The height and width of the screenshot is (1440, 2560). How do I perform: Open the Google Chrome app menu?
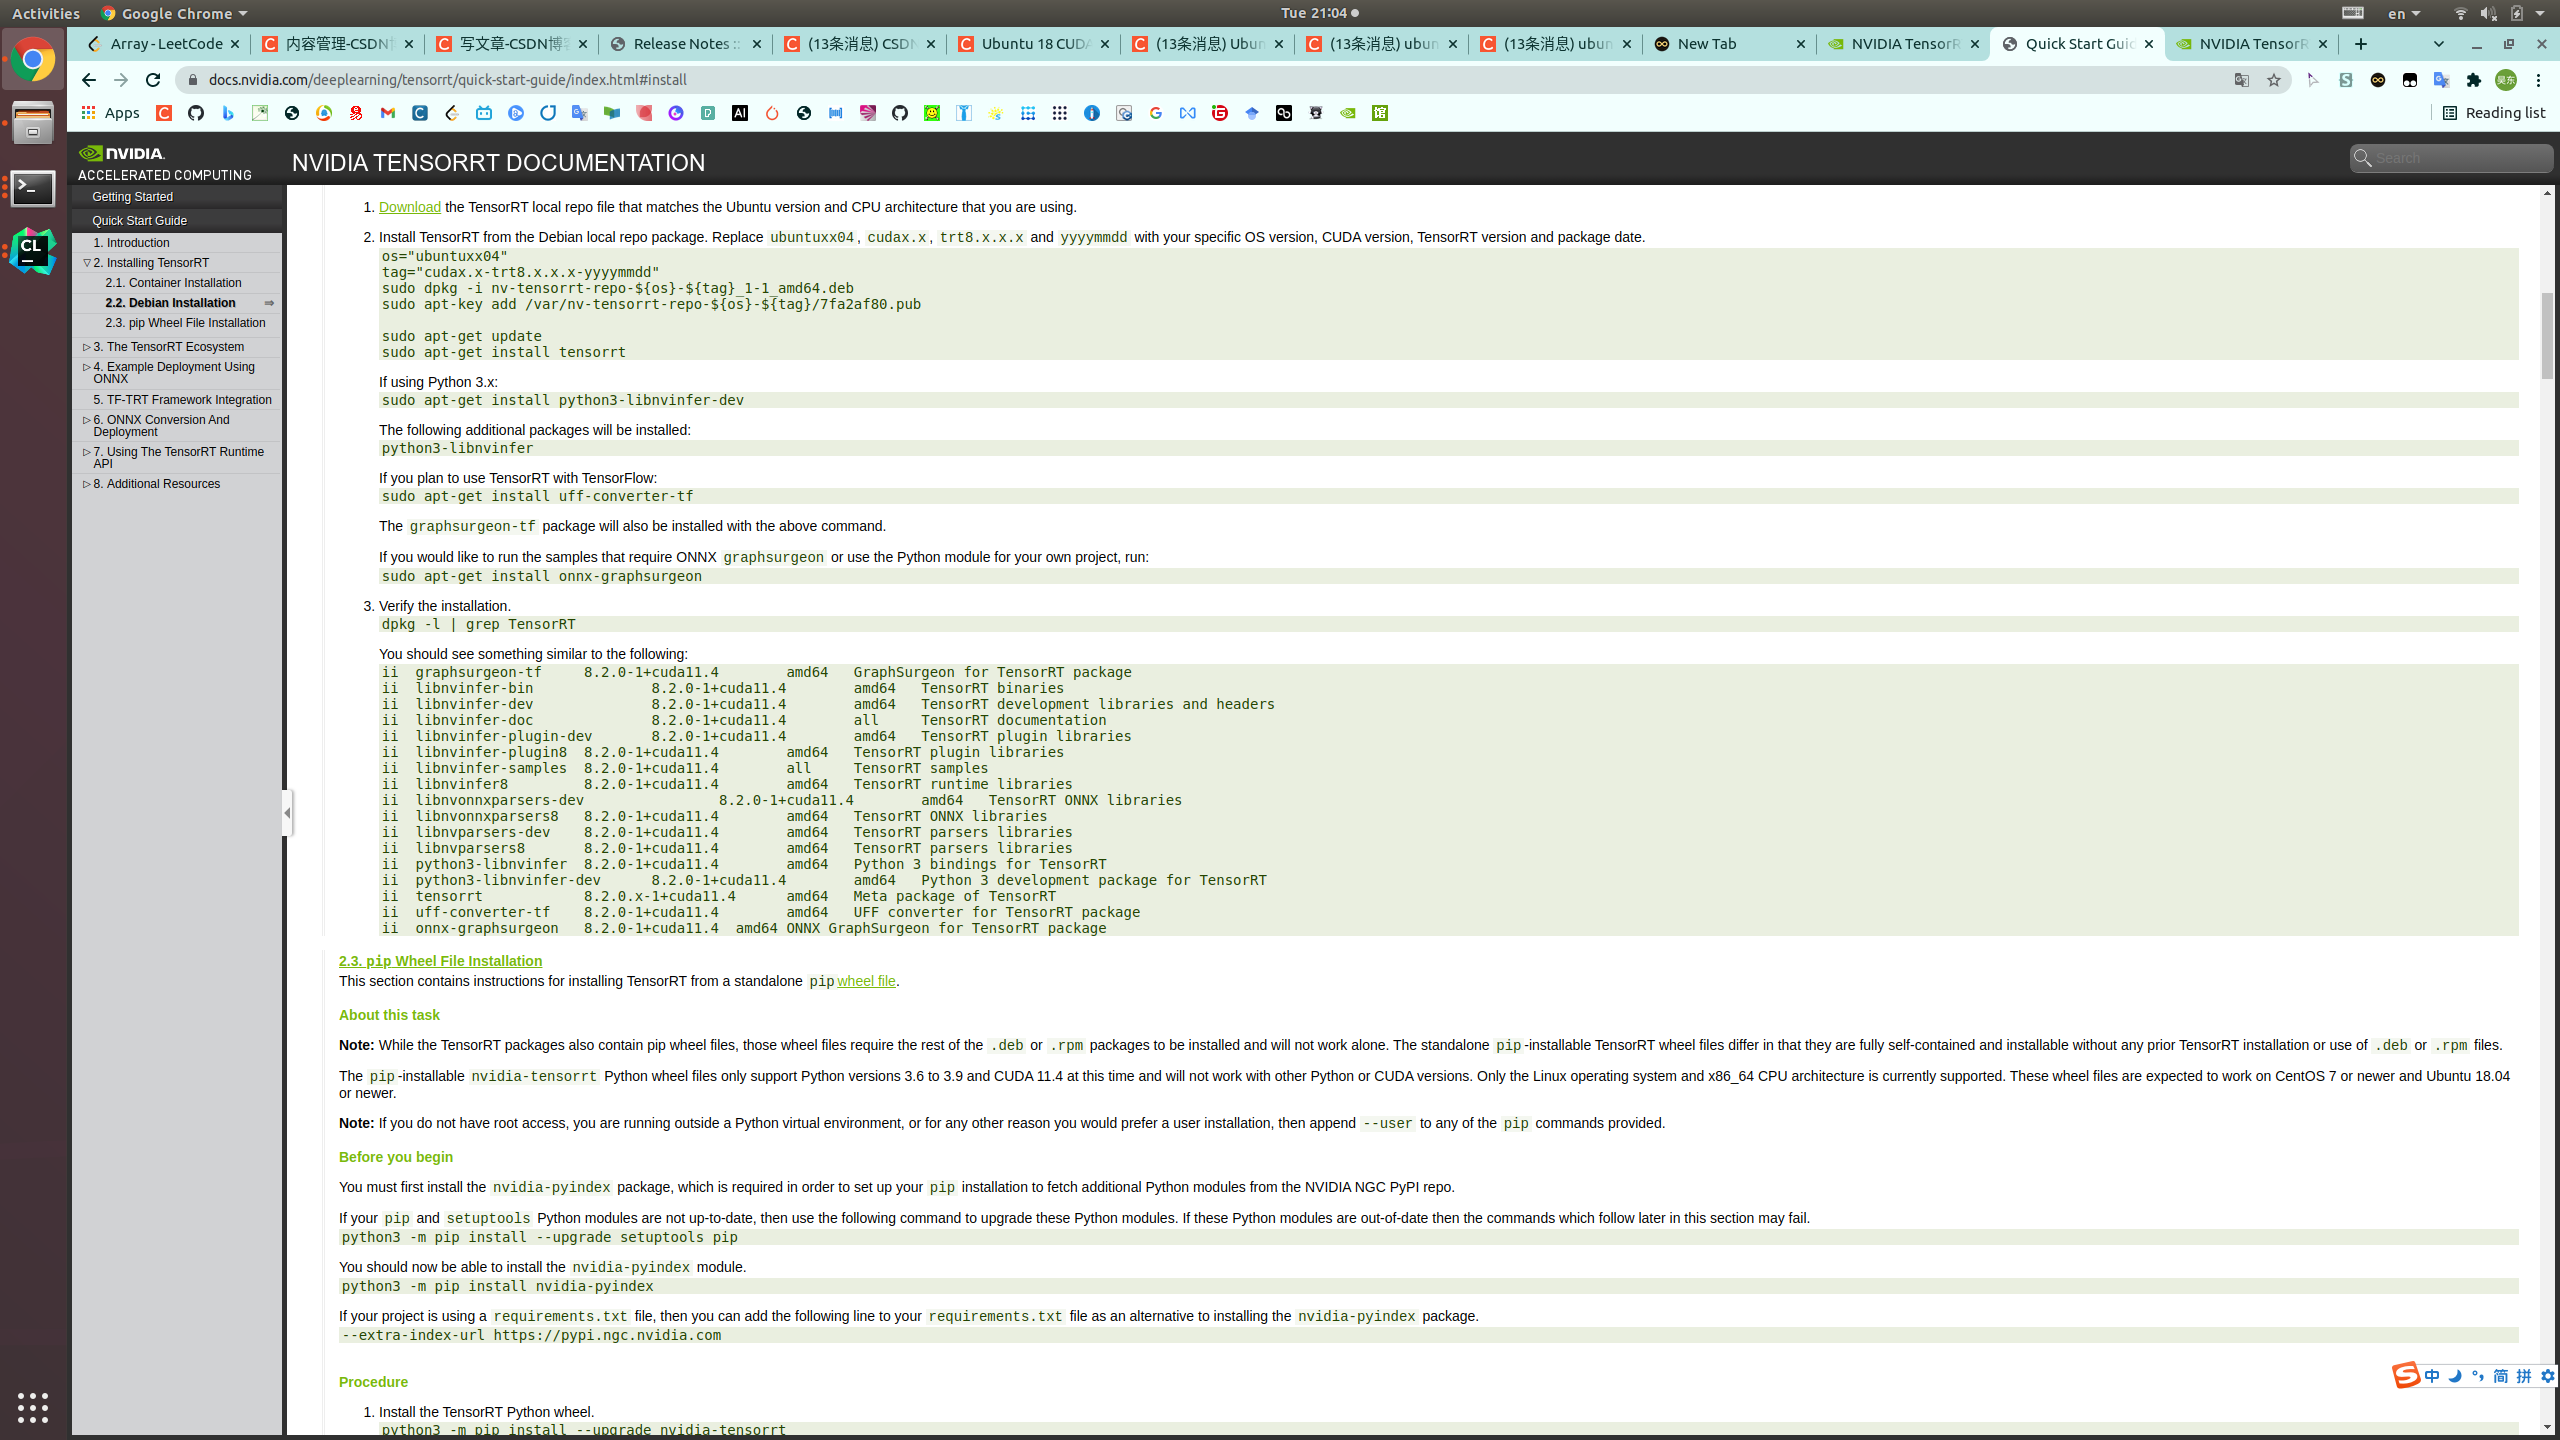tap(174, 13)
